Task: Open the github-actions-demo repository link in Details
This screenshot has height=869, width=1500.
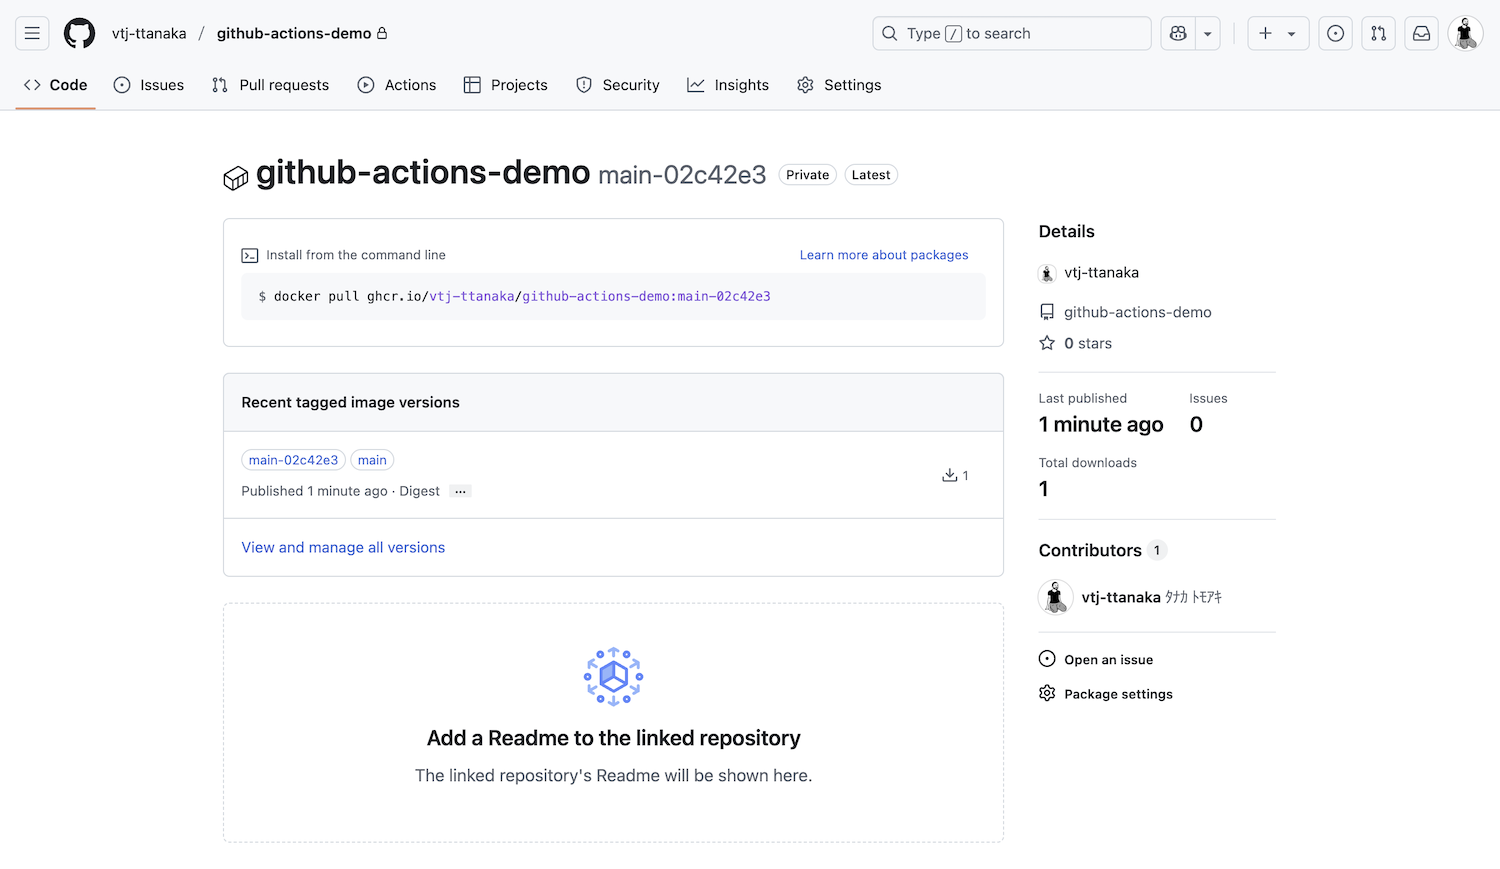Action: pyautogui.click(x=1137, y=312)
